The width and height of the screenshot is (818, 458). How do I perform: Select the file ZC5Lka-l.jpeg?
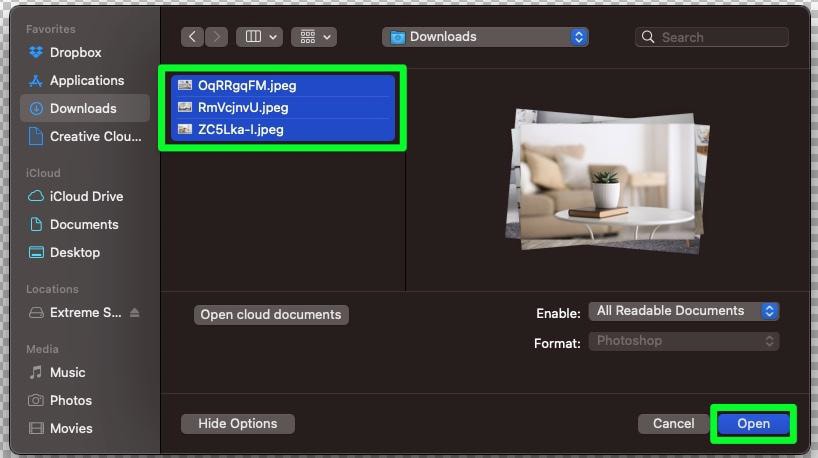[x=283, y=129]
